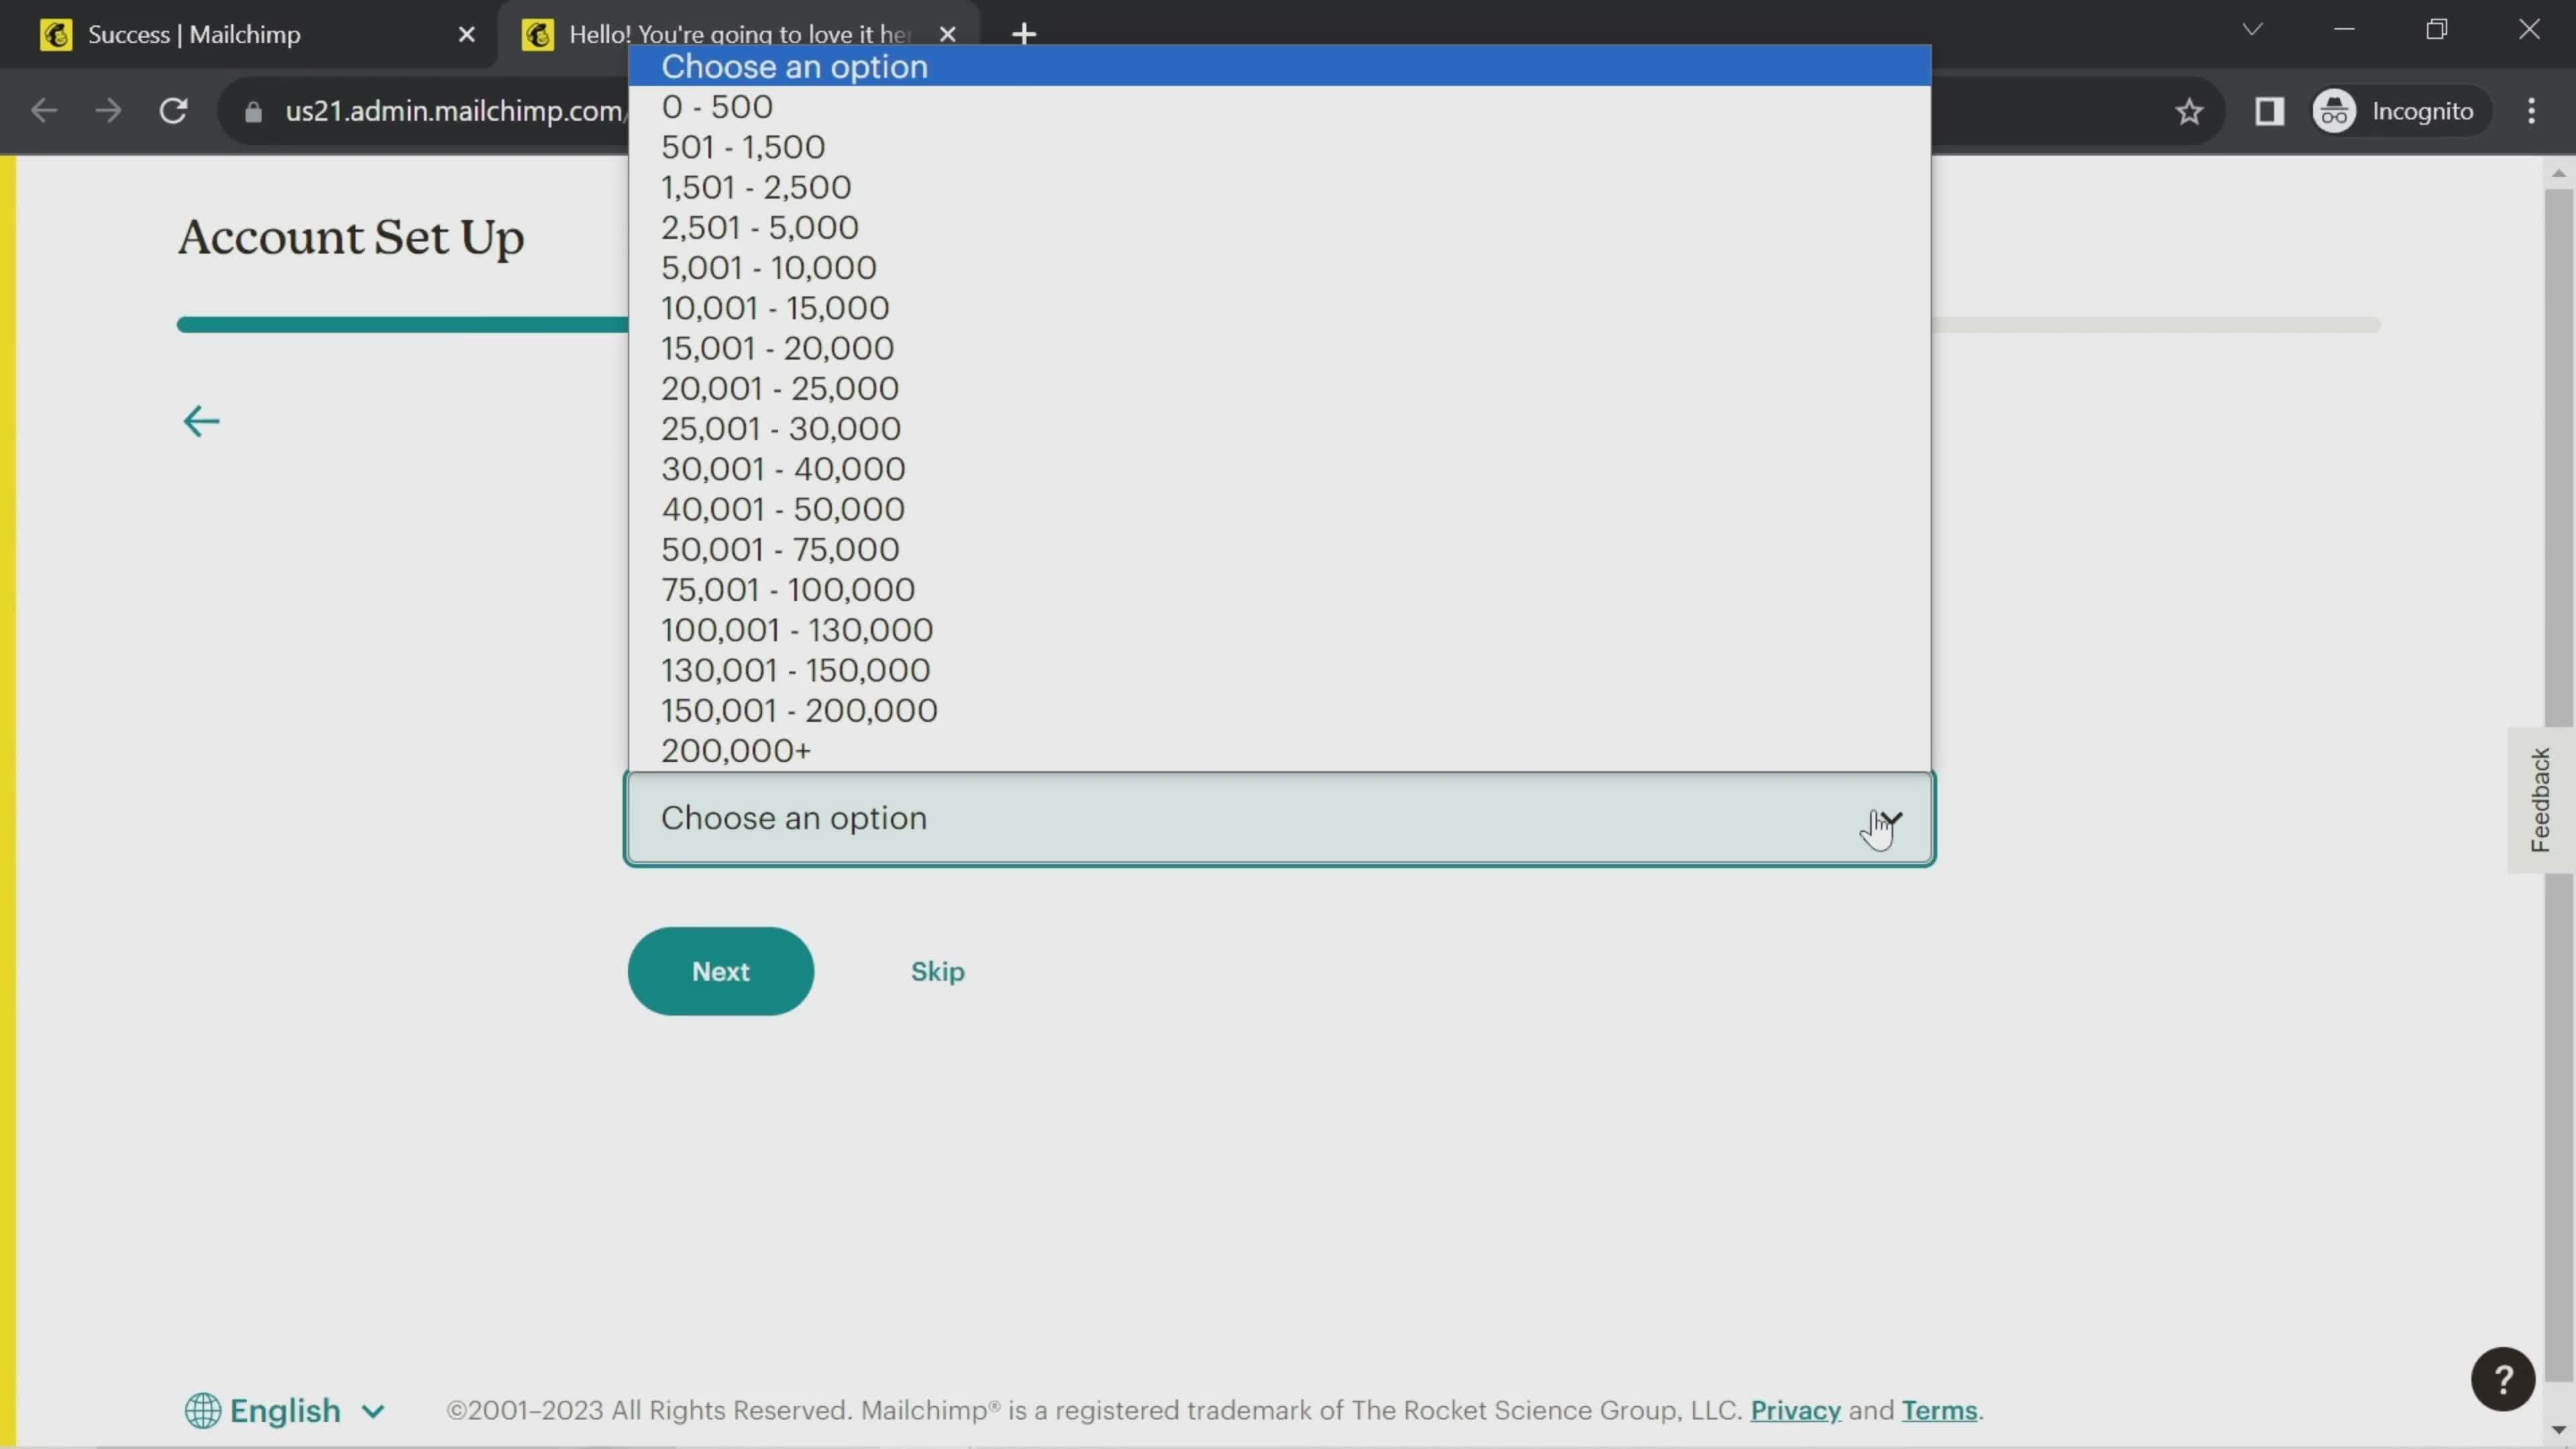Screen dimensions: 2576x1449
Task: Click the browser refresh icon
Action: (x=173, y=111)
